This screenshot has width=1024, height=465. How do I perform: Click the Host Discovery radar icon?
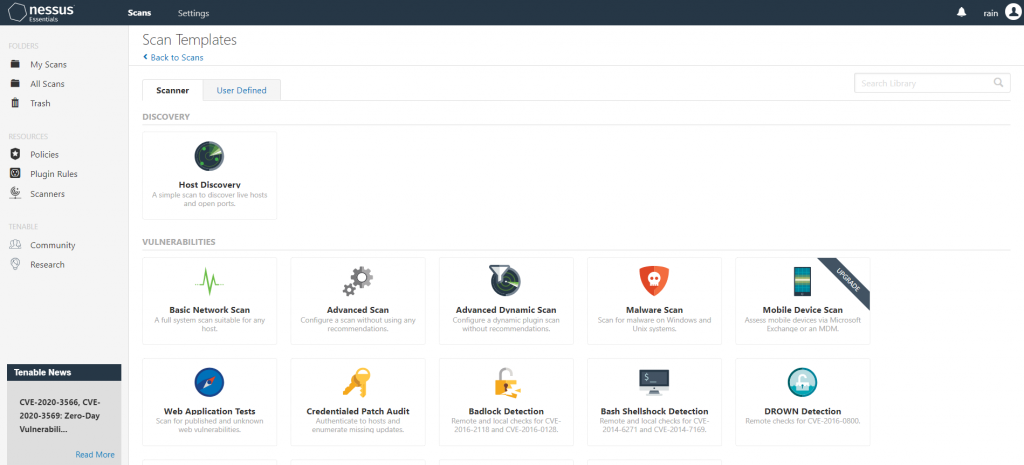click(209, 156)
